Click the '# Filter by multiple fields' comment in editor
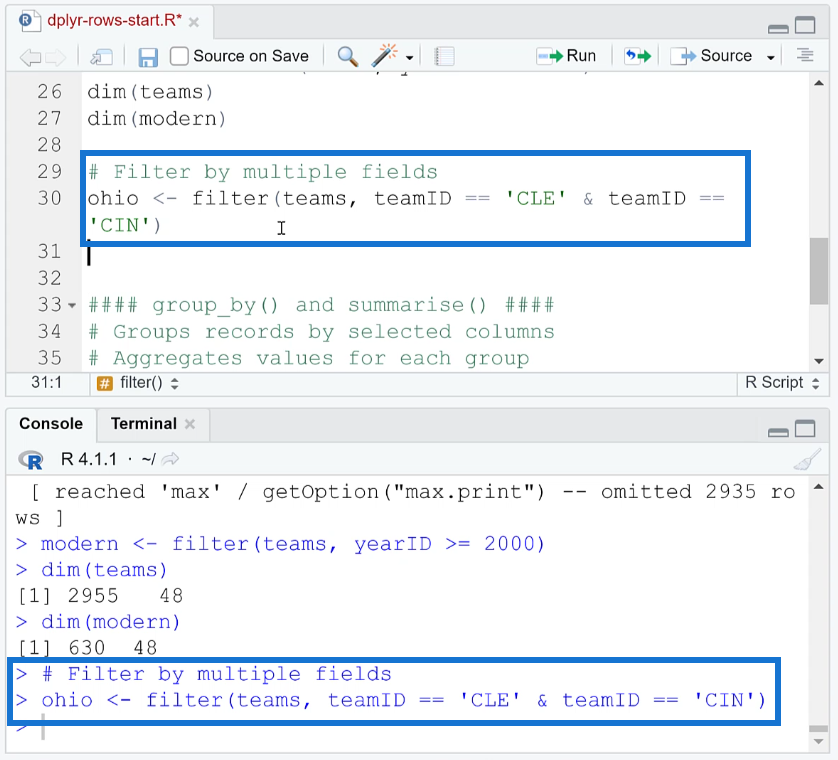The height and width of the screenshot is (760, 838). pos(262,172)
